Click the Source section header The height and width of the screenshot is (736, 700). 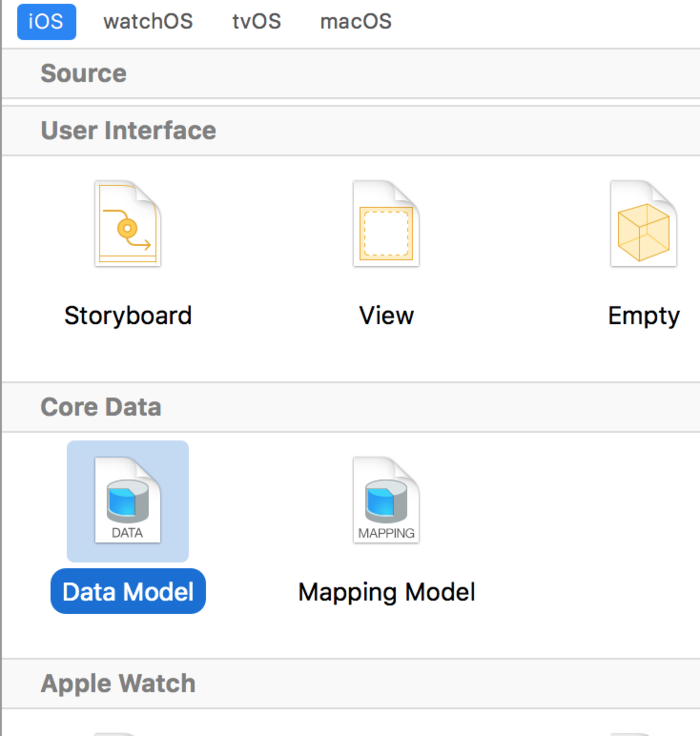click(83, 74)
